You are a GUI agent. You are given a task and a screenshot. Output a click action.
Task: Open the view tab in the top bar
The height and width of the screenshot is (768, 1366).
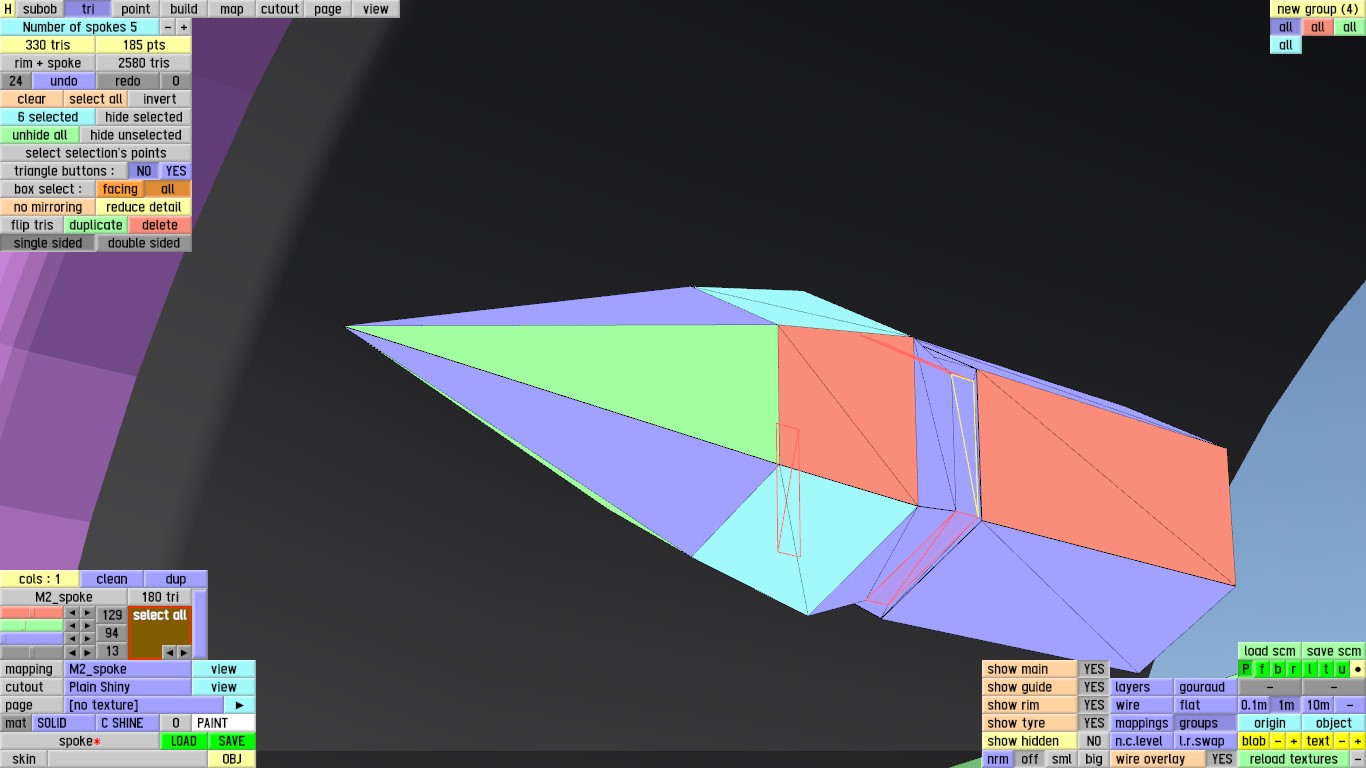tap(376, 9)
